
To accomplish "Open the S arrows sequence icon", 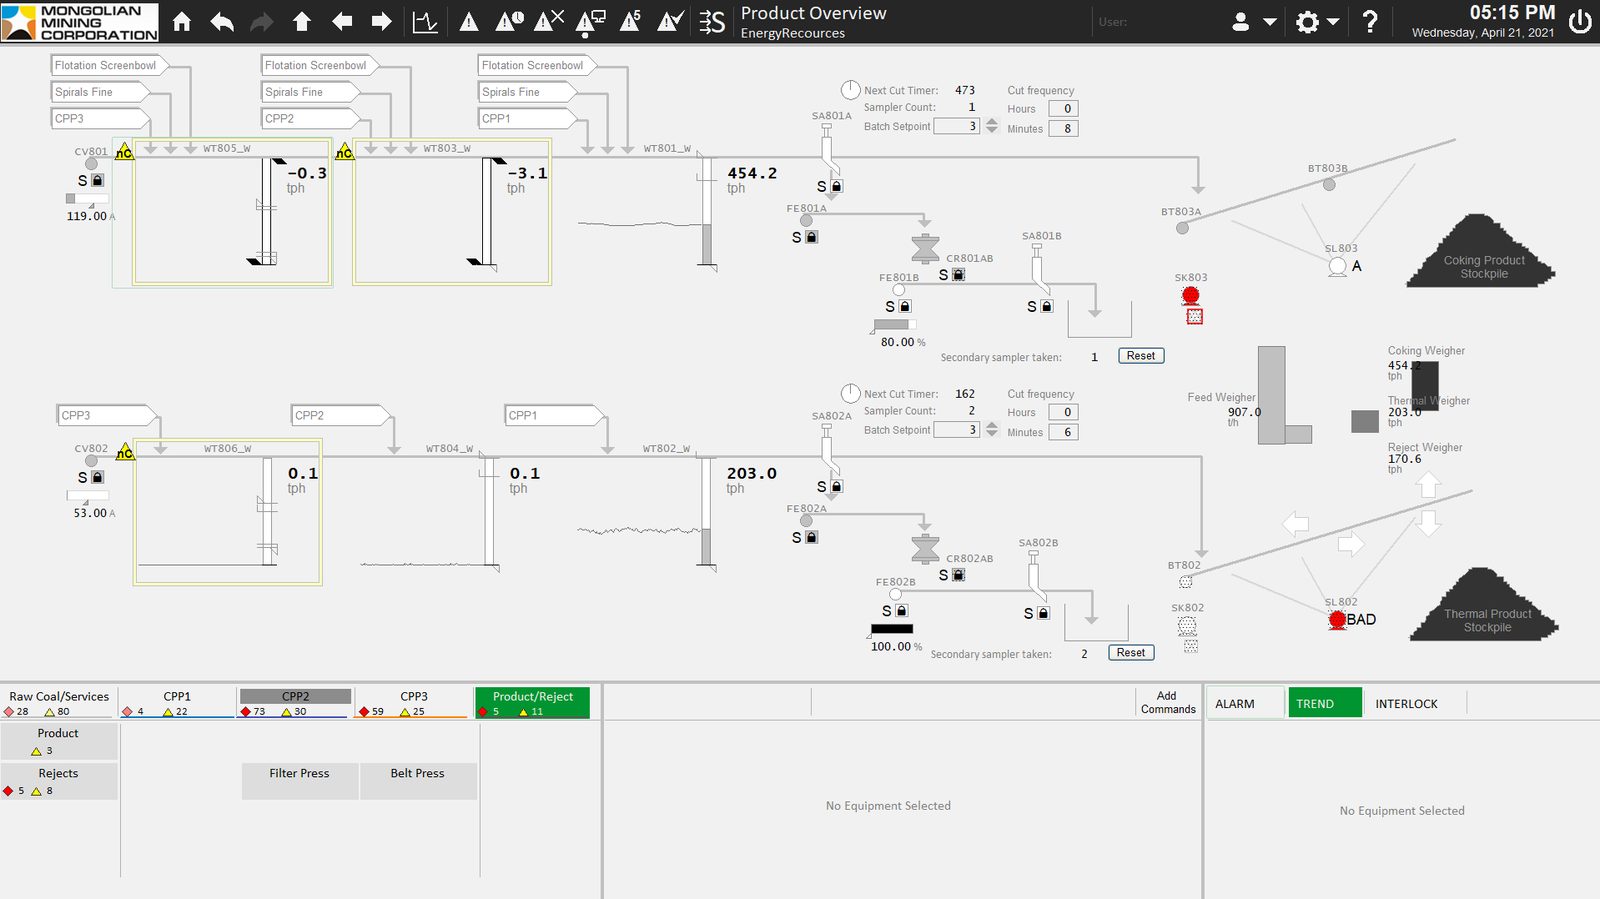I will (x=712, y=21).
